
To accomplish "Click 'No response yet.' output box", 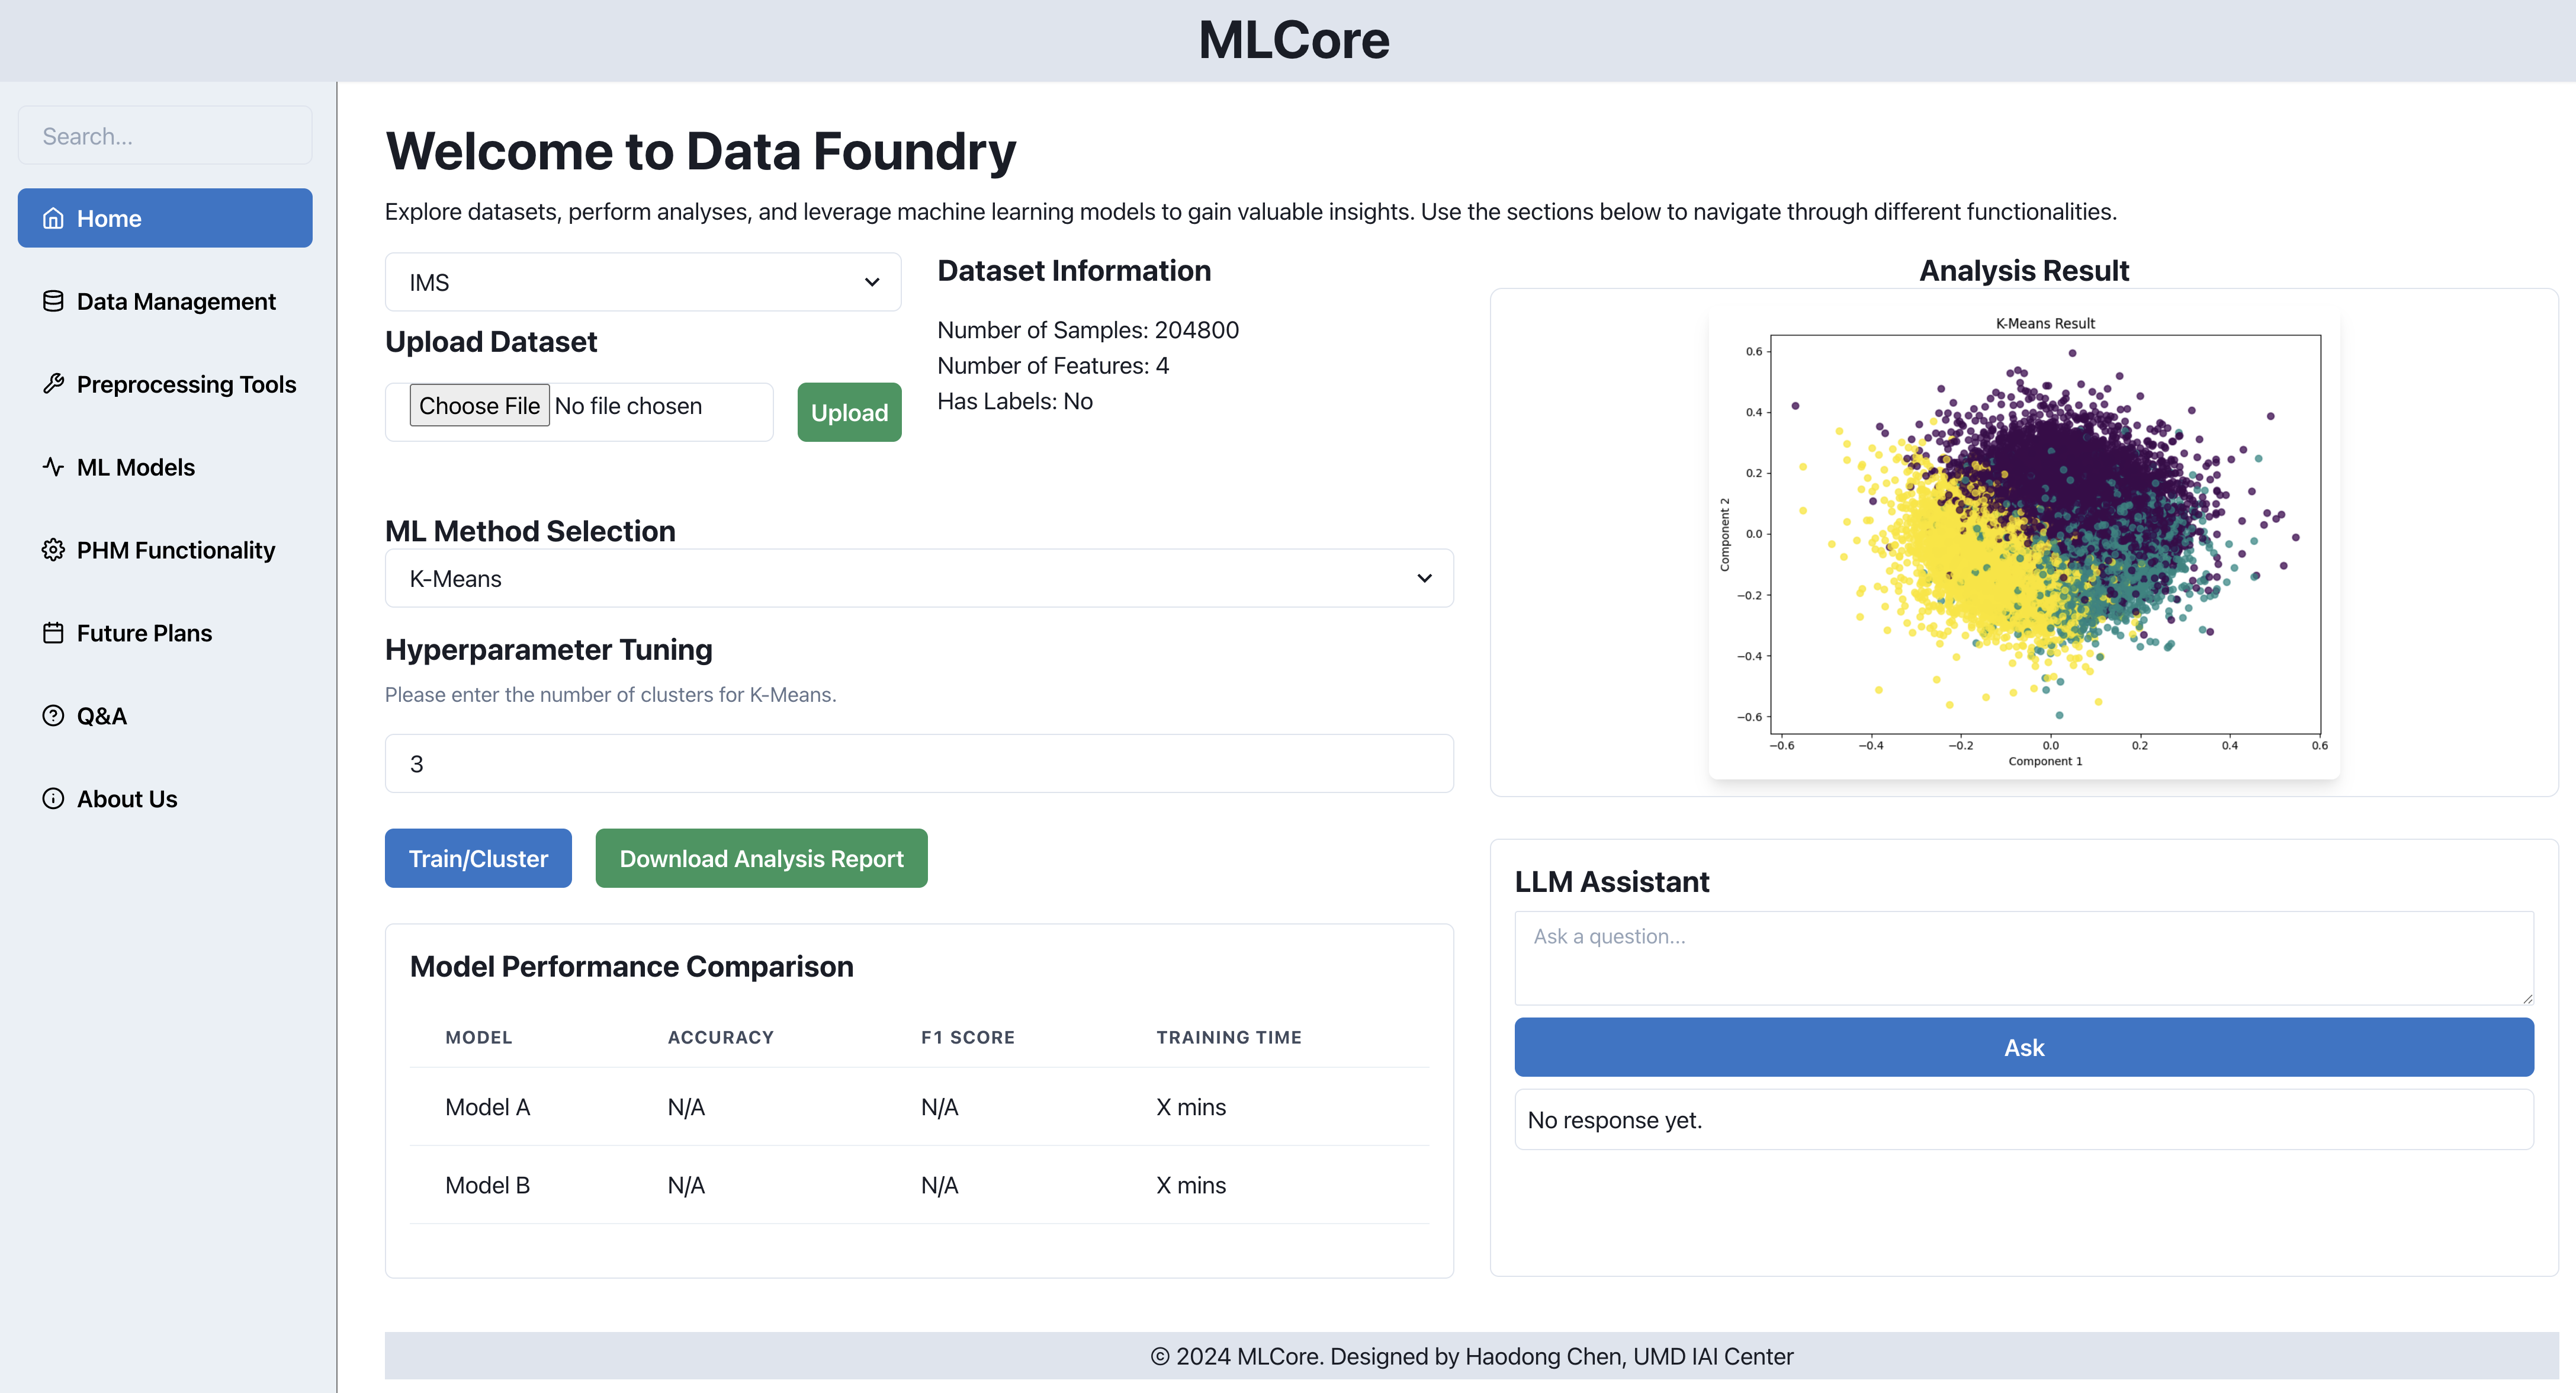I will click(x=2024, y=1120).
